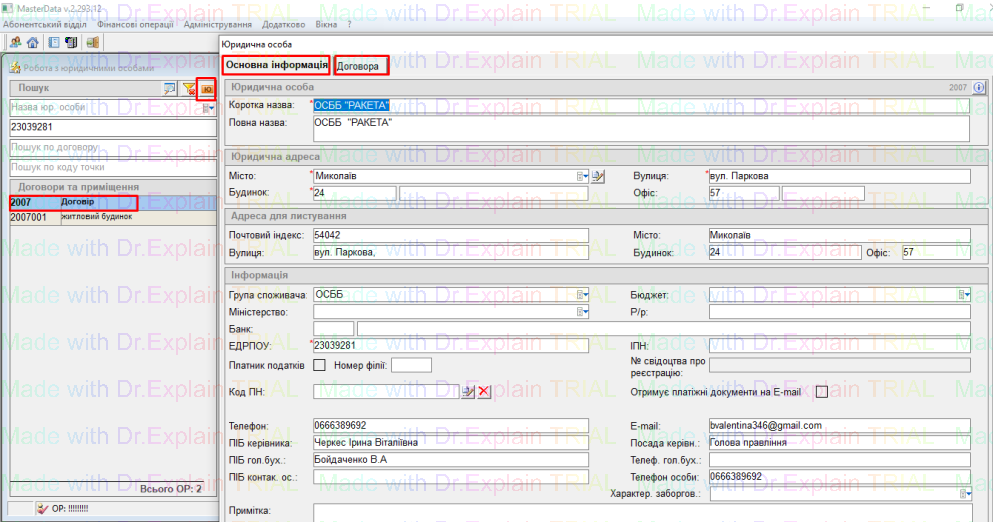Click the home icon in main toolbar

click(32, 43)
